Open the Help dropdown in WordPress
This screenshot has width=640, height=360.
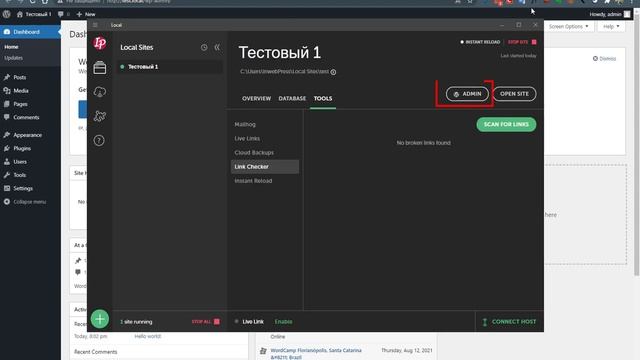pyautogui.click(x=611, y=27)
